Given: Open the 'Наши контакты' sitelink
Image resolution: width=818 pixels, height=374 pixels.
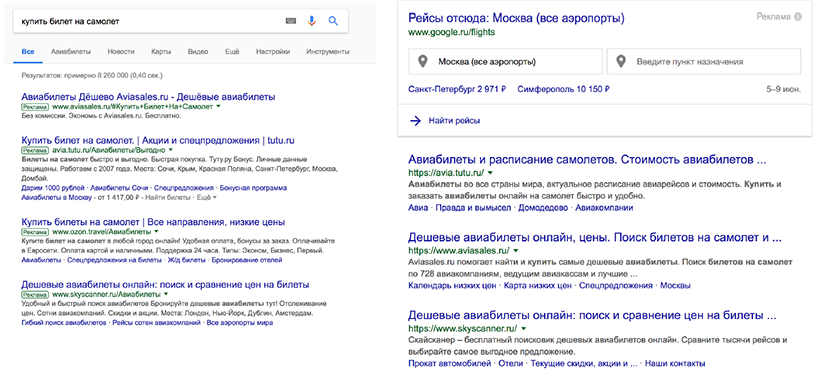Looking at the screenshot, I should click(675, 363).
